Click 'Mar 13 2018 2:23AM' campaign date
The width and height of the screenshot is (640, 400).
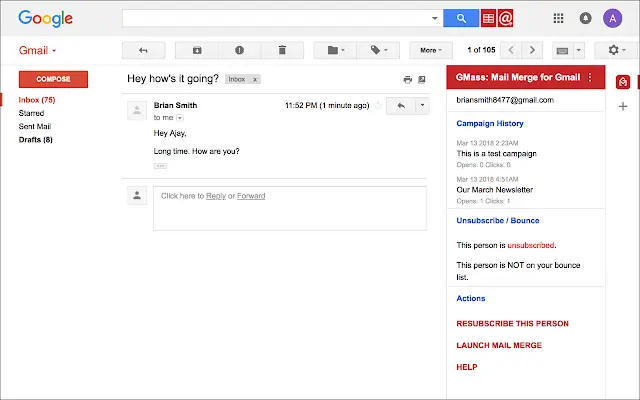(487, 143)
